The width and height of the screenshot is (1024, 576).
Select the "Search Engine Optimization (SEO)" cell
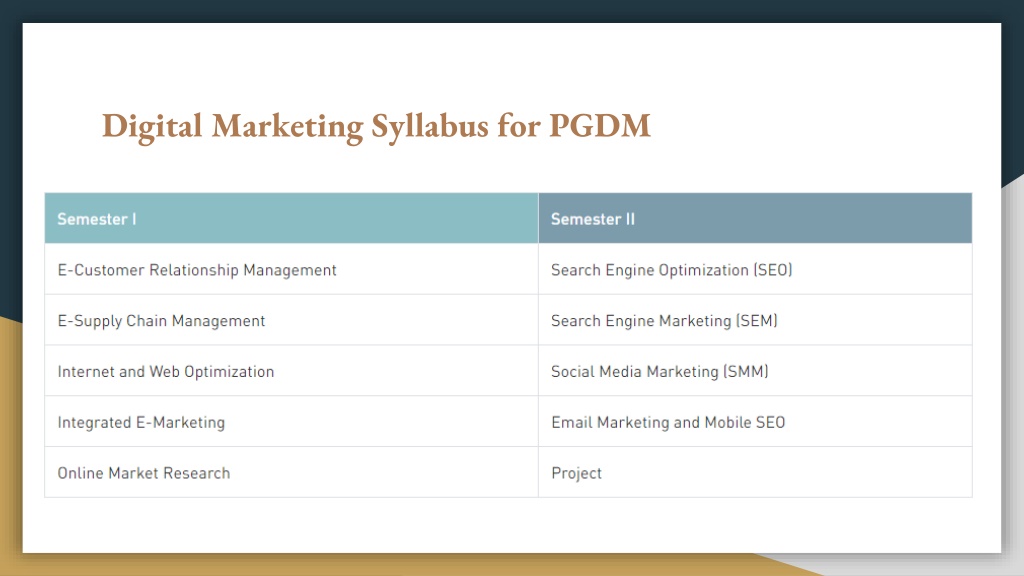tap(755, 269)
